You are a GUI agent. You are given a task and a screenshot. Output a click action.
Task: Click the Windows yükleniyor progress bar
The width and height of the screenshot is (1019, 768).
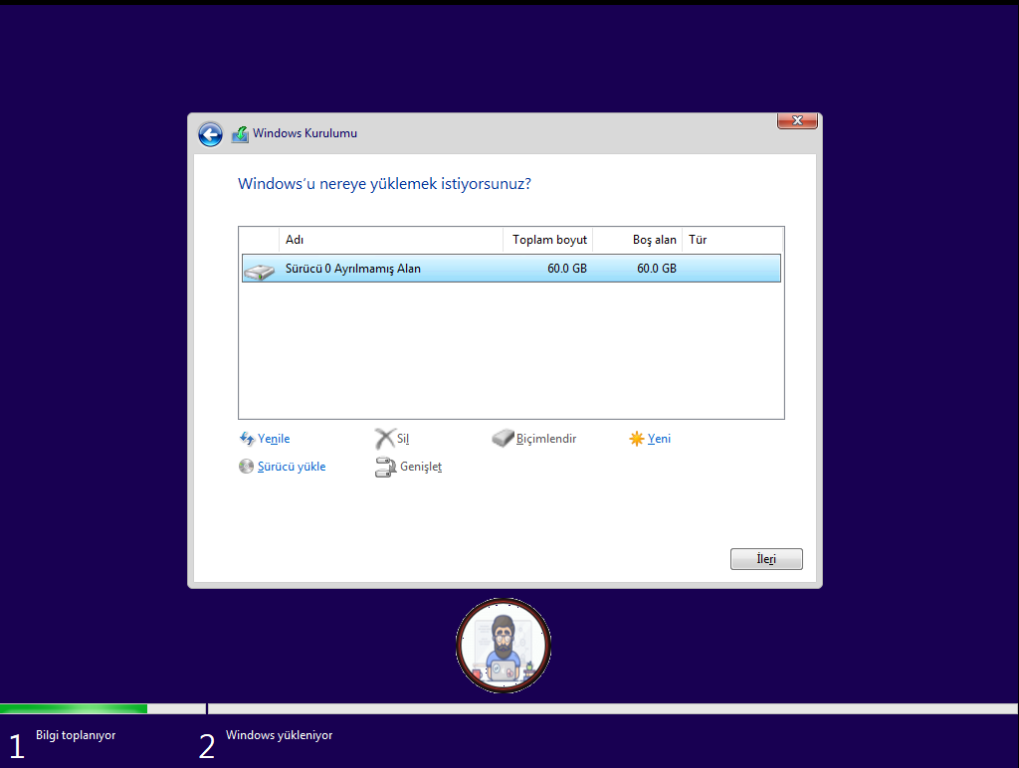612,708
